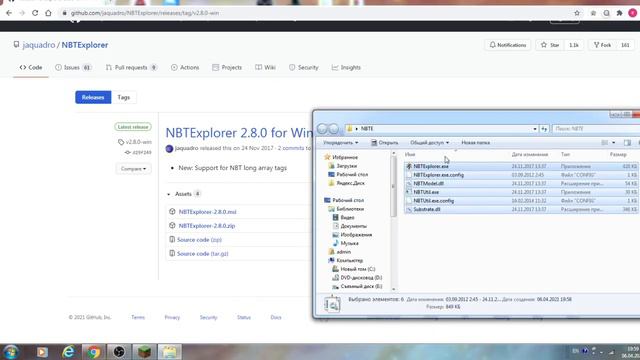The width and height of the screenshot is (640, 360).
Task: Open the Compare dropdown
Action: pos(133,169)
